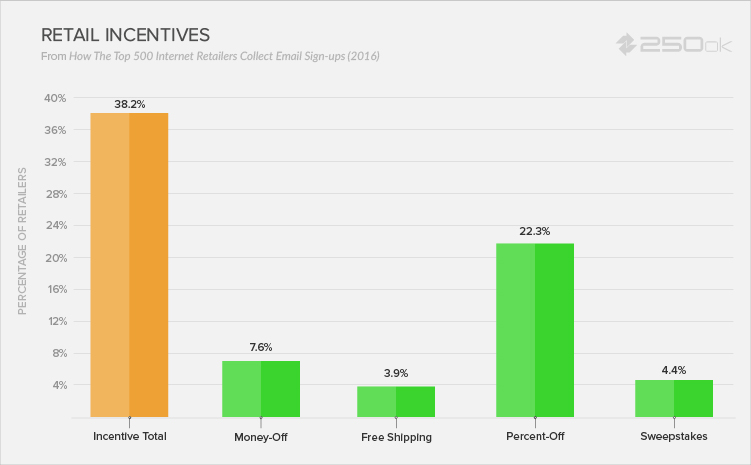Click the tall green Percent-Off bar
Viewport: 751px width, 465px height.
pyautogui.click(x=535, y=330)
